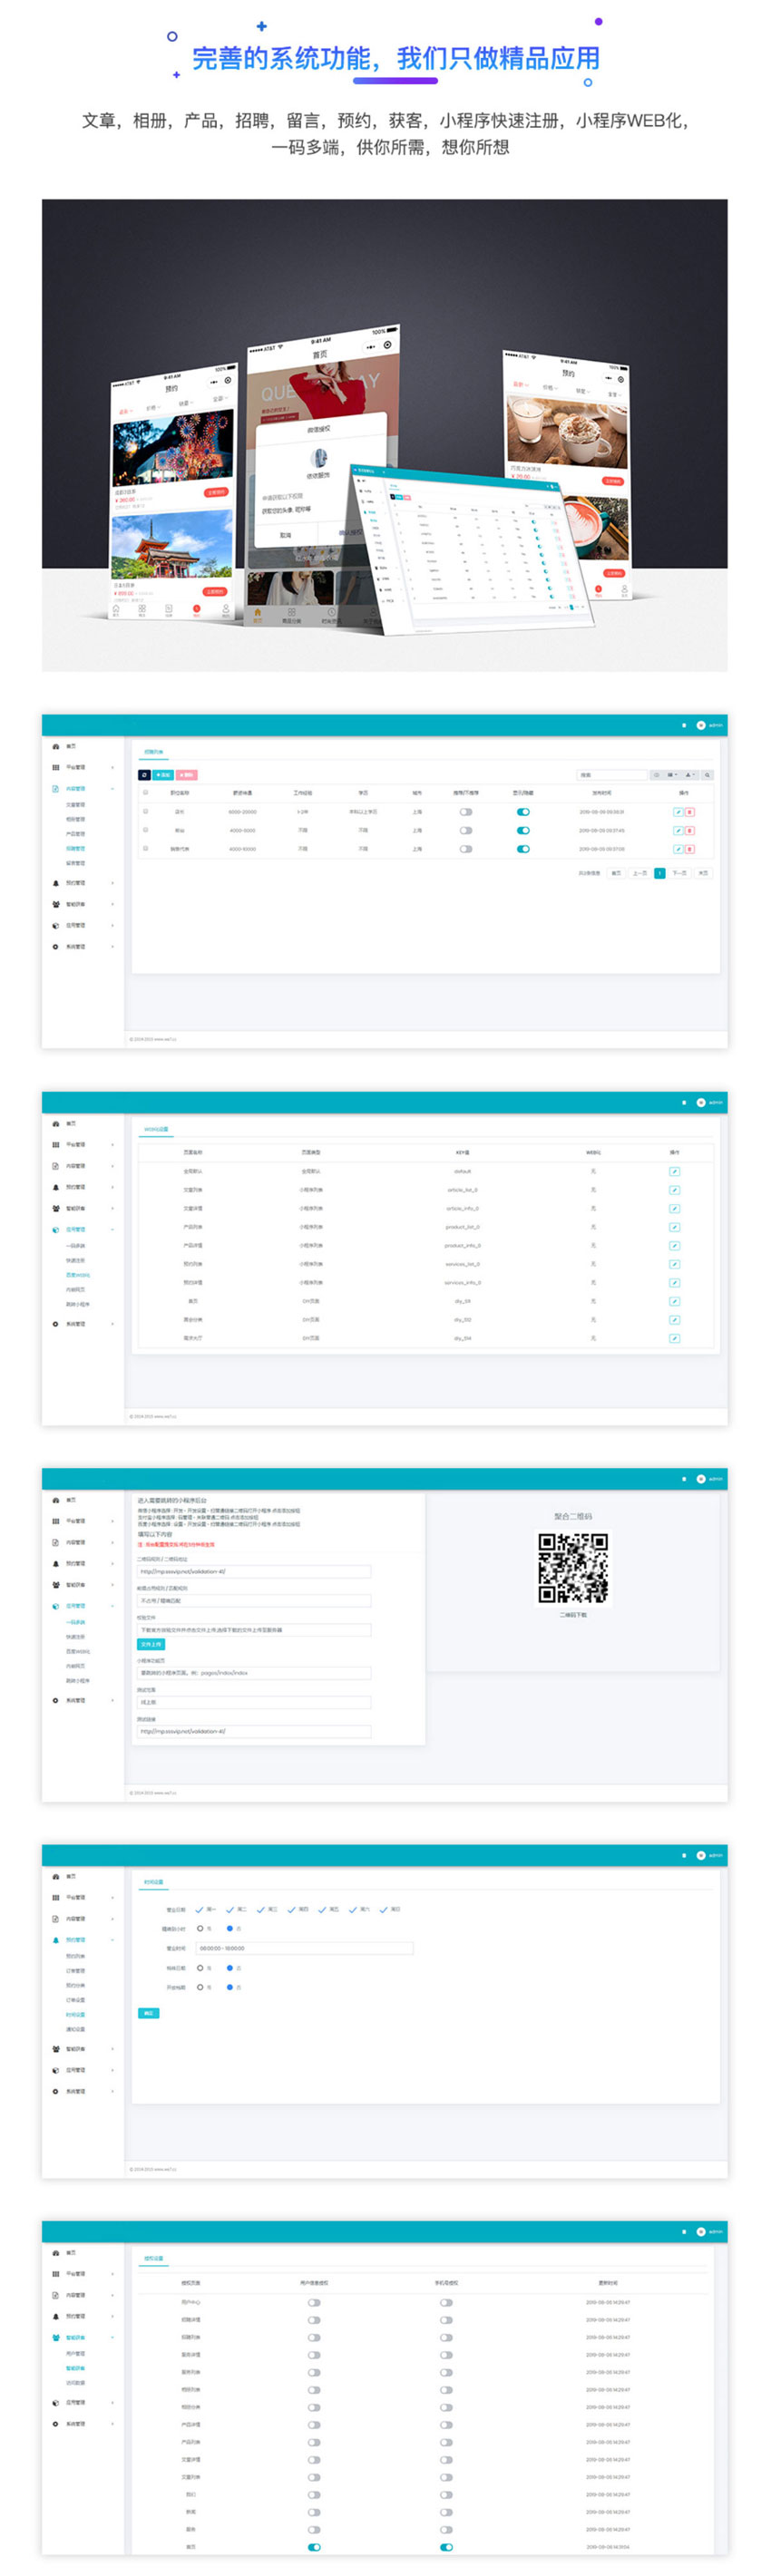Click the edit icon in the first WEB化 table row
The width and height of the screenshot is (771, 2576).
pos(674,1171)
